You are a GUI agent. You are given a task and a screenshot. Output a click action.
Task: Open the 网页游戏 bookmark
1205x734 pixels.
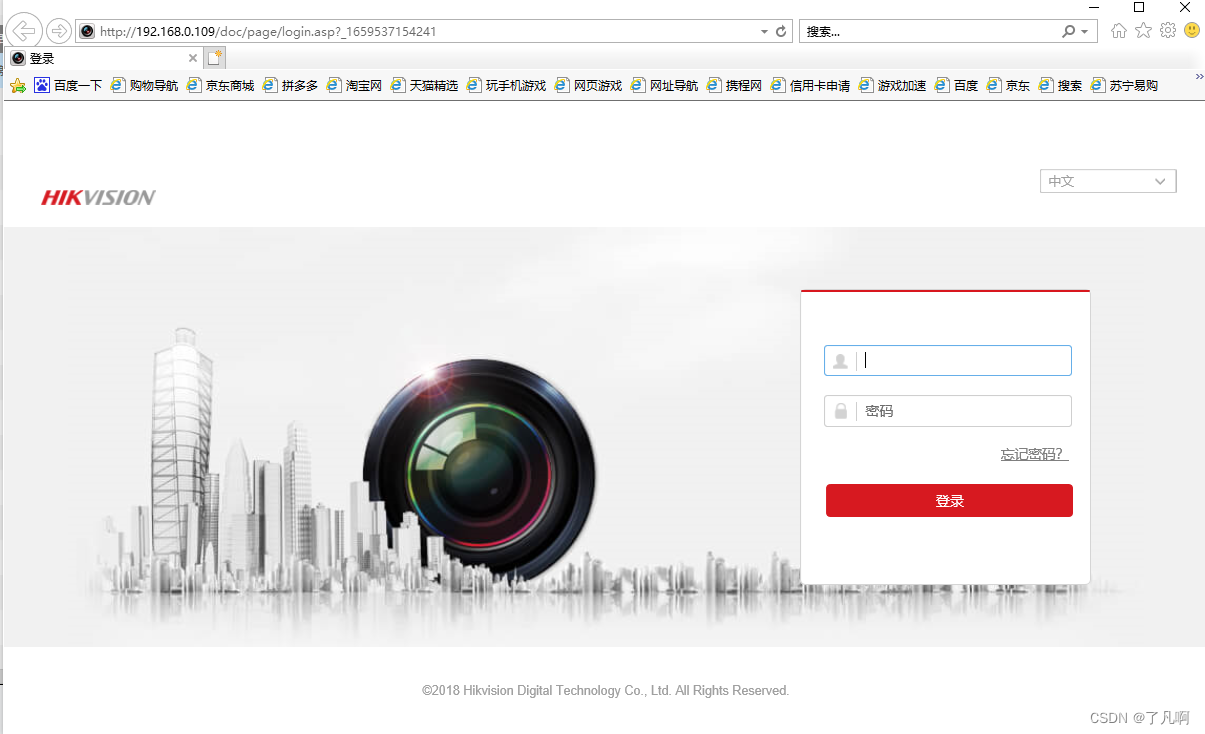click(x=588, y=86)
